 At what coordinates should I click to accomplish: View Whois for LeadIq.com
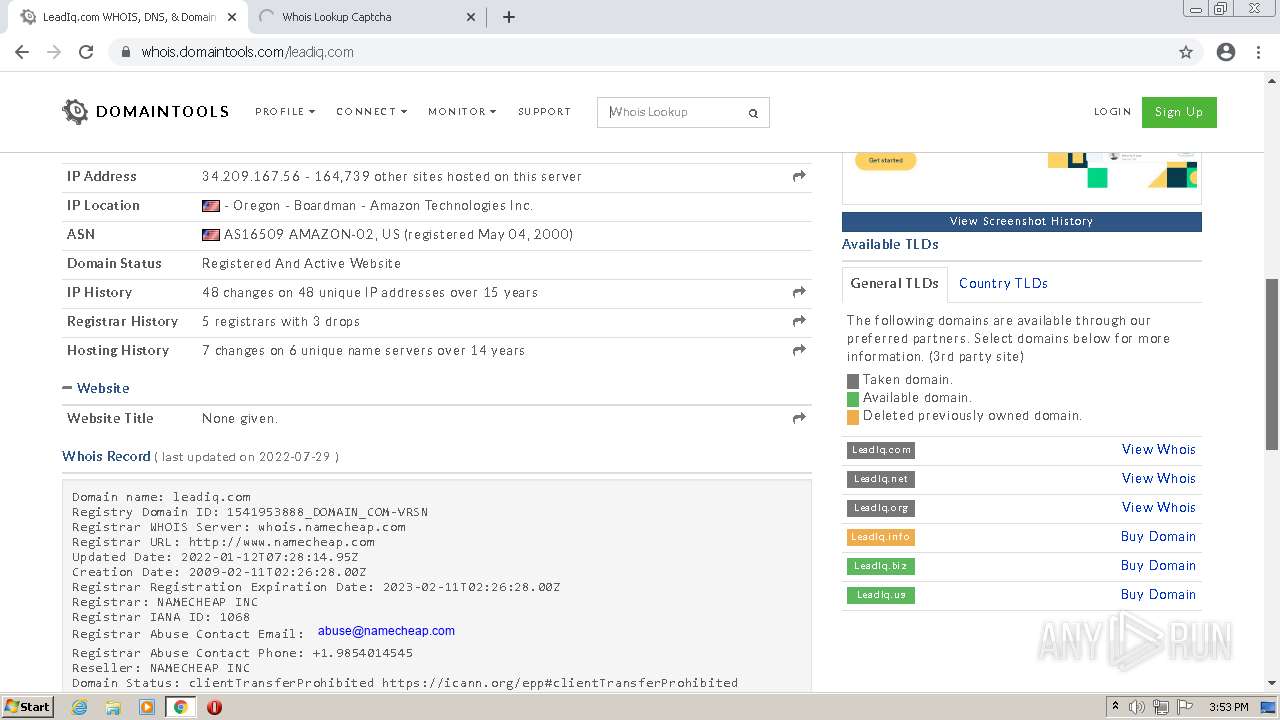[x=1158, y=449]
